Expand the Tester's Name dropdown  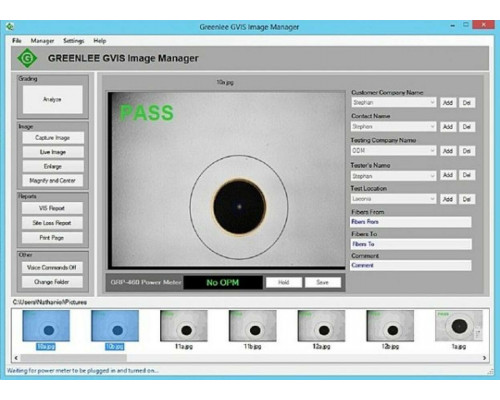click(x=432, y=175)
